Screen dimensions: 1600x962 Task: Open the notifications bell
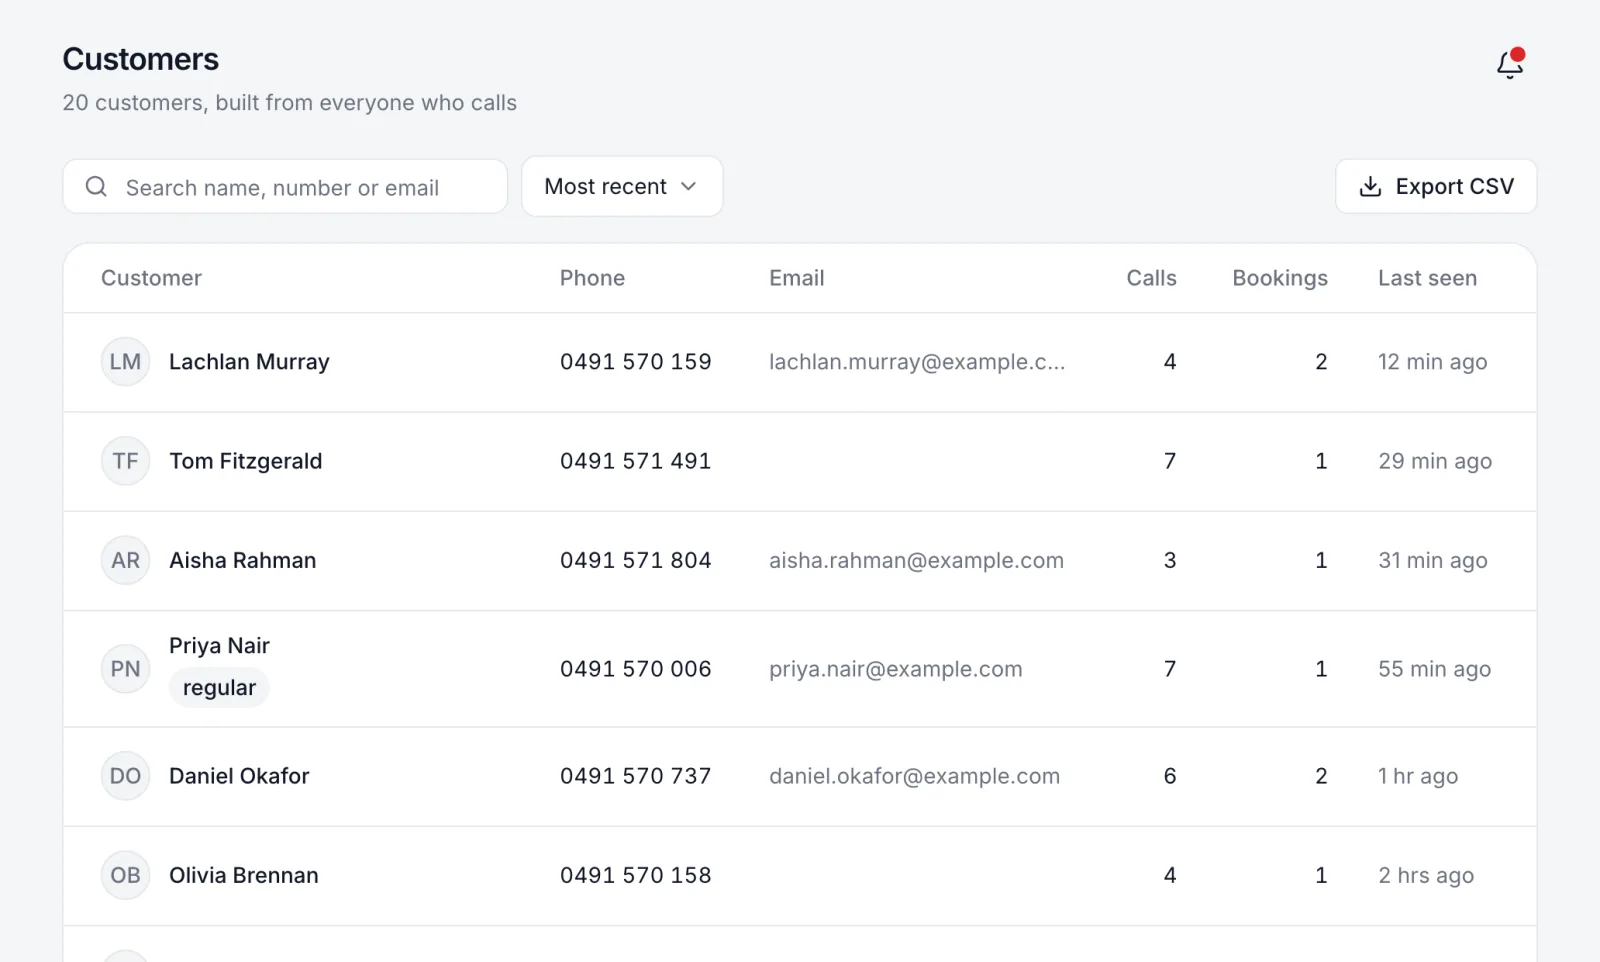click(1510, 64)
